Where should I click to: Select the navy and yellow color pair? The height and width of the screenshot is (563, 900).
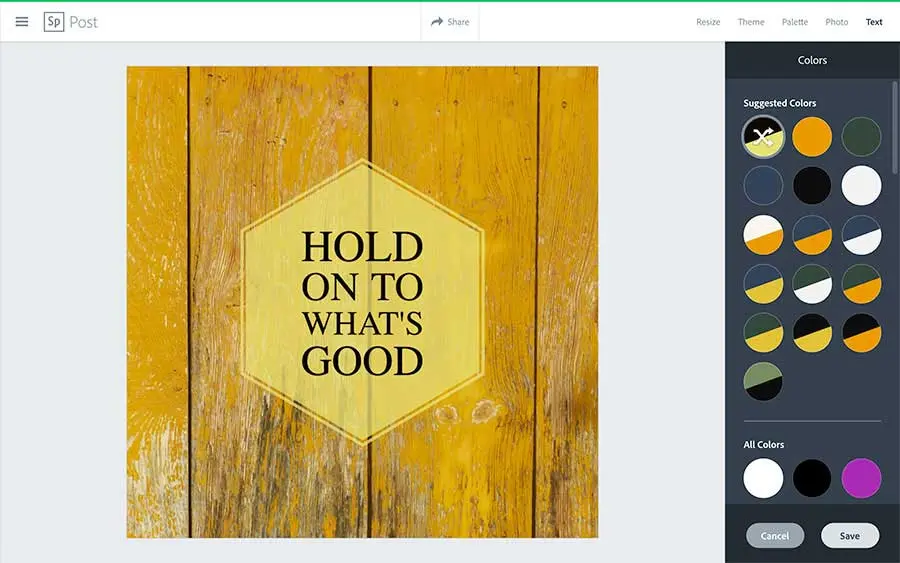point(763,284)
